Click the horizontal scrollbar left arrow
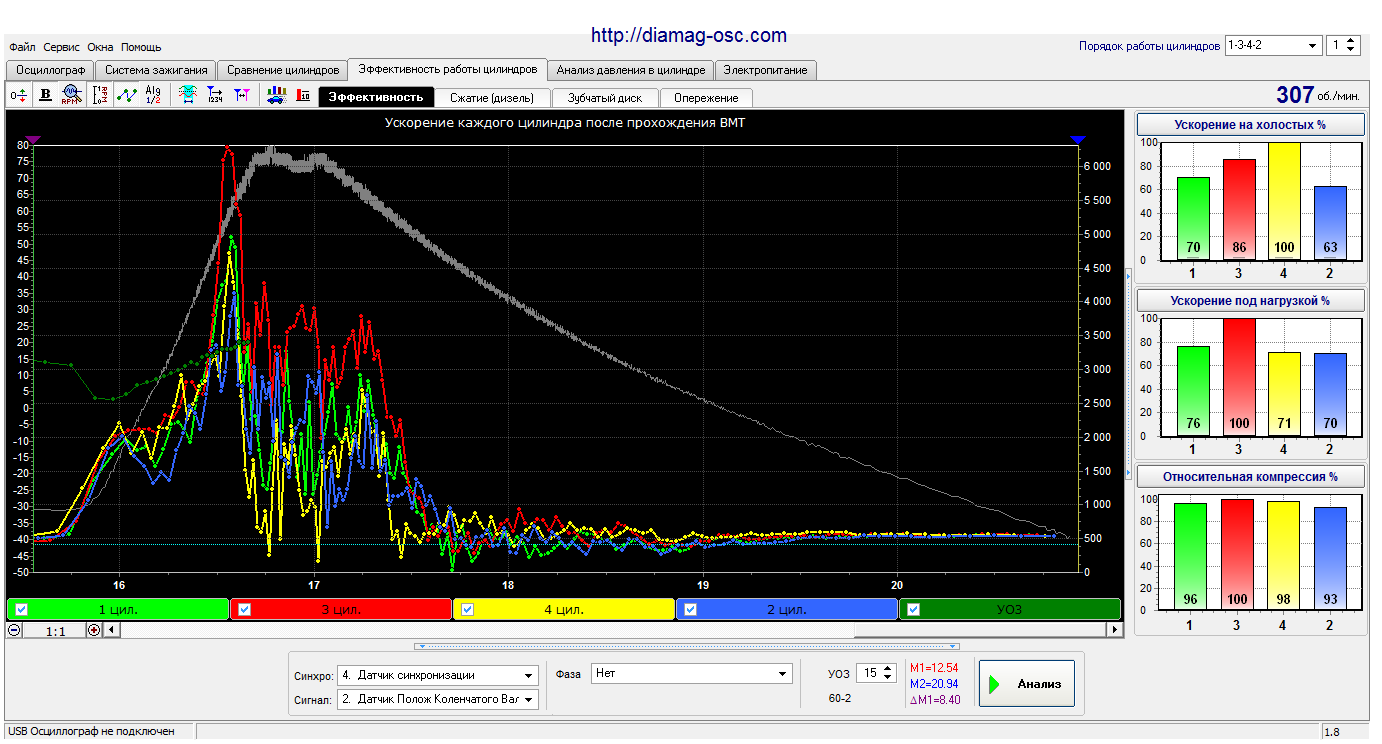 tap(112, 630)
